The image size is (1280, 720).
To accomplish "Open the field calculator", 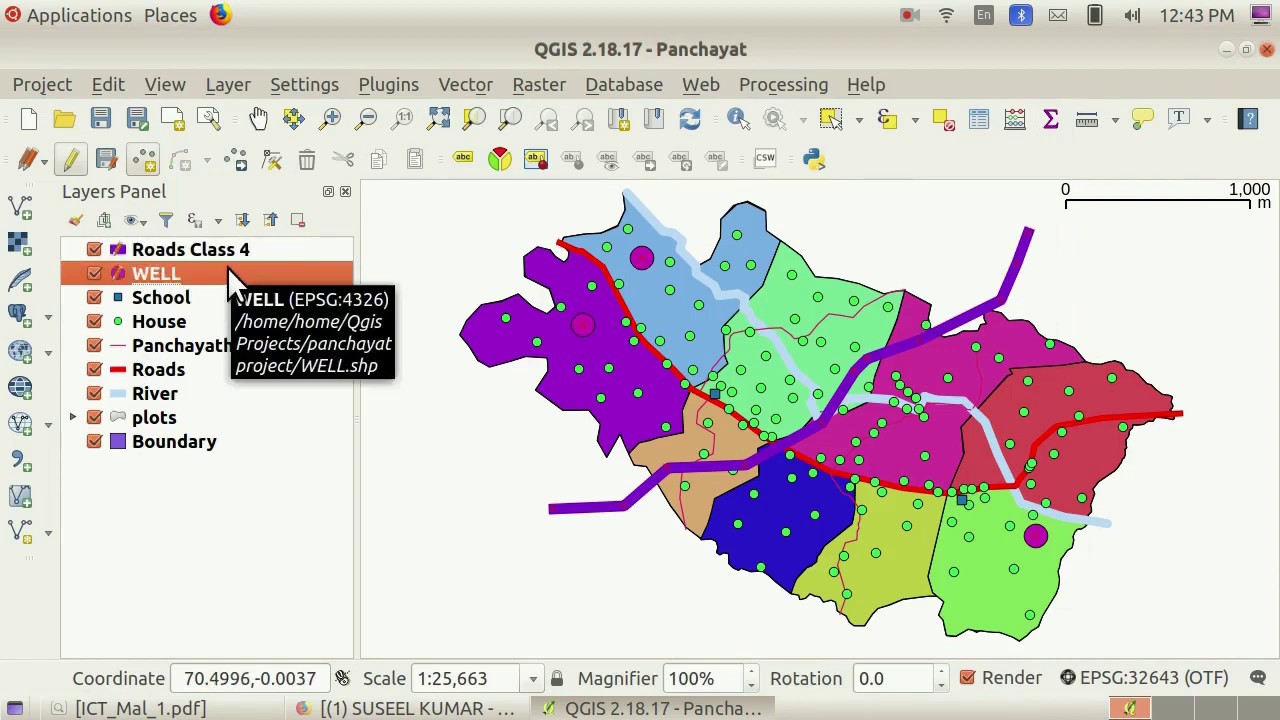I will [x=1015, y=119].
